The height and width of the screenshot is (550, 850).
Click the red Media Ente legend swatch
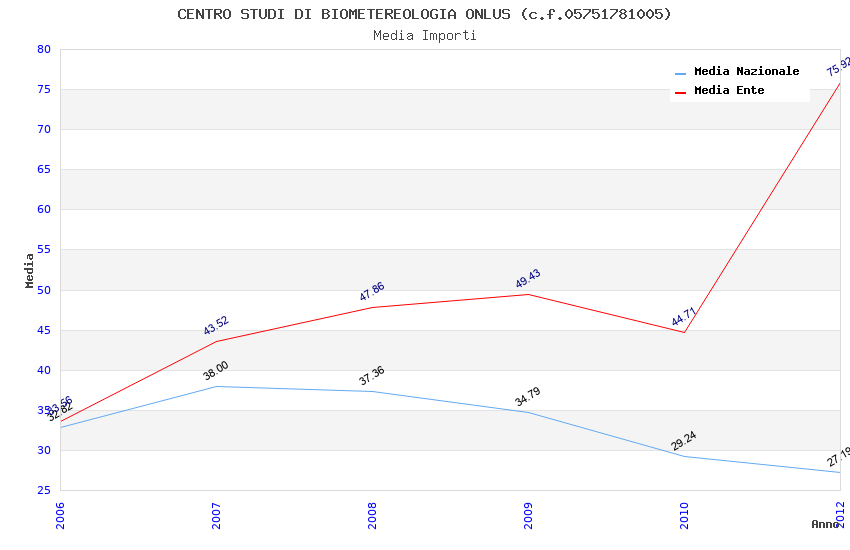click(x=681, y=92)
